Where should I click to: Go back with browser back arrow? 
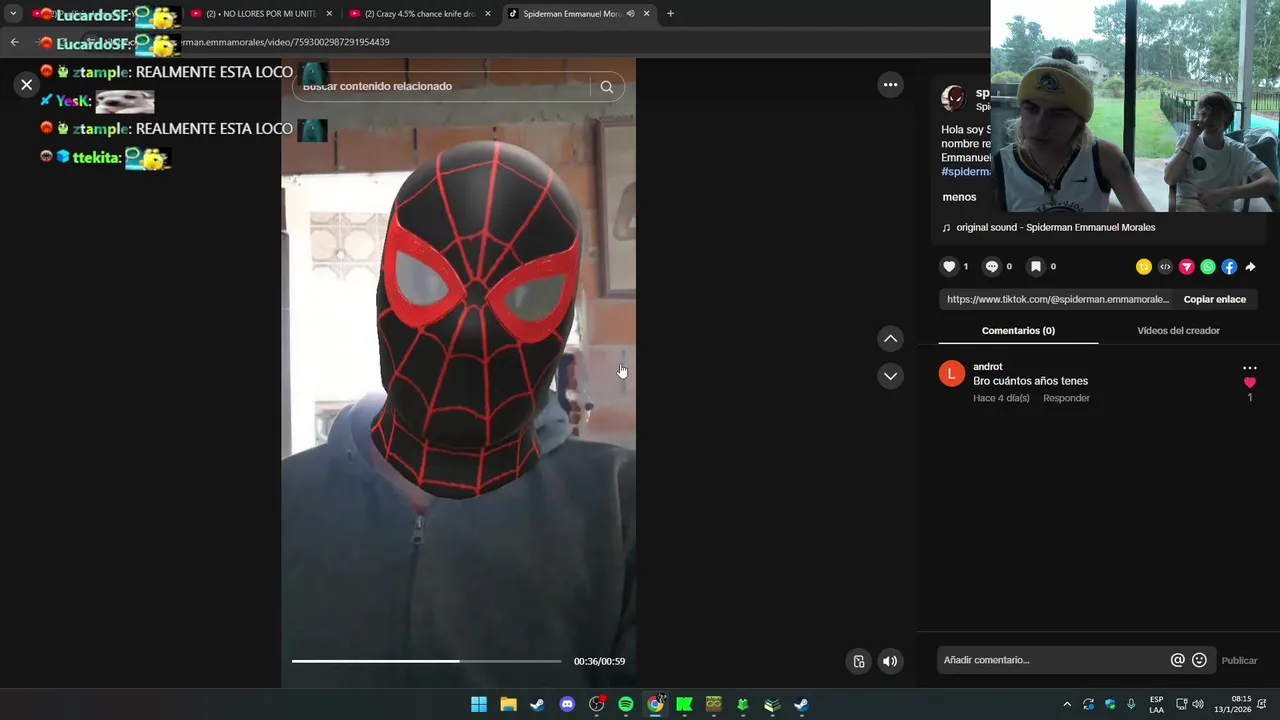(x=14, y=42)
